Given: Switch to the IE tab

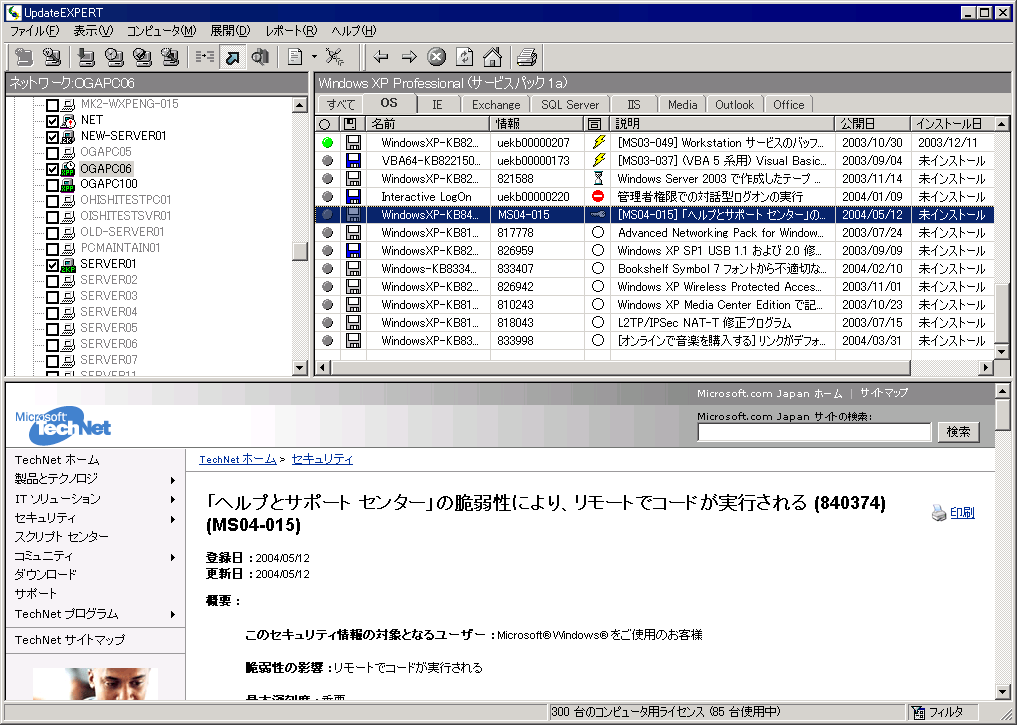Looking at the screenshot, I should click(437, 104).
